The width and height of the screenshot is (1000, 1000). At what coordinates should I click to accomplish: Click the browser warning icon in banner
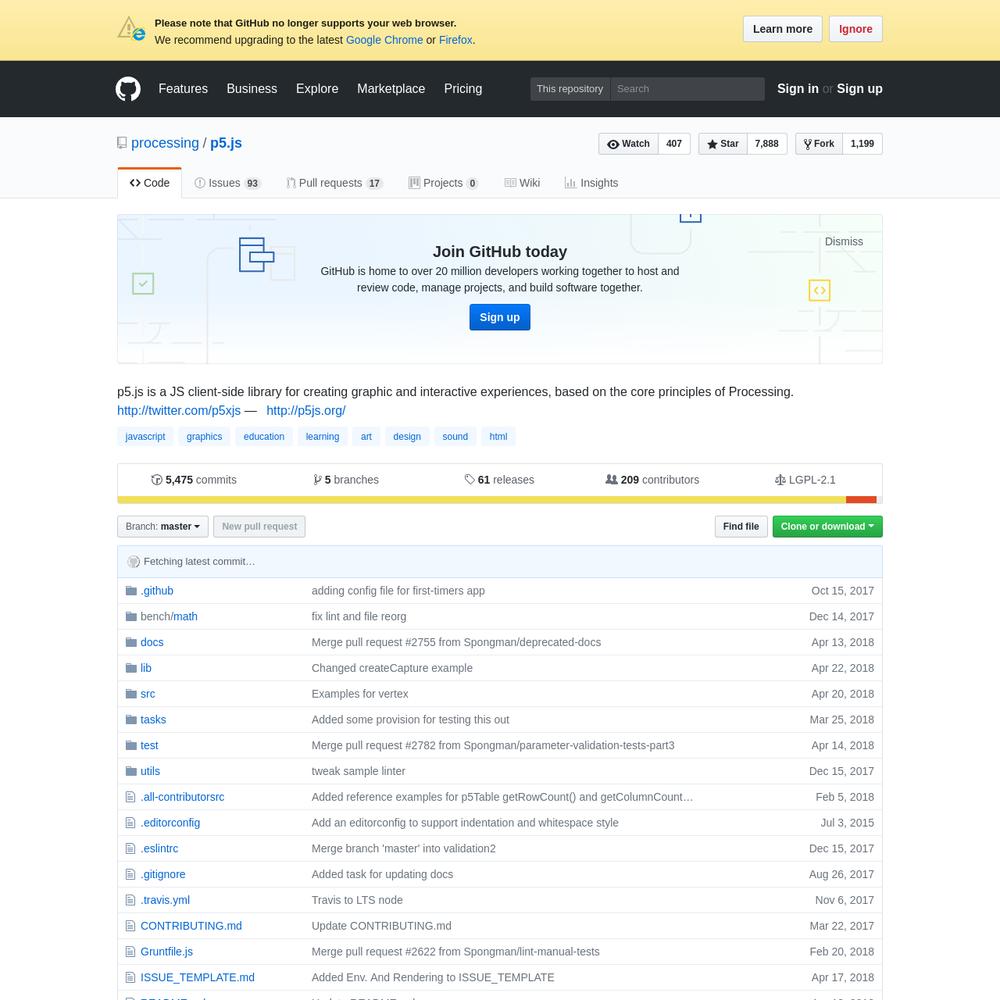pos(131,29)
